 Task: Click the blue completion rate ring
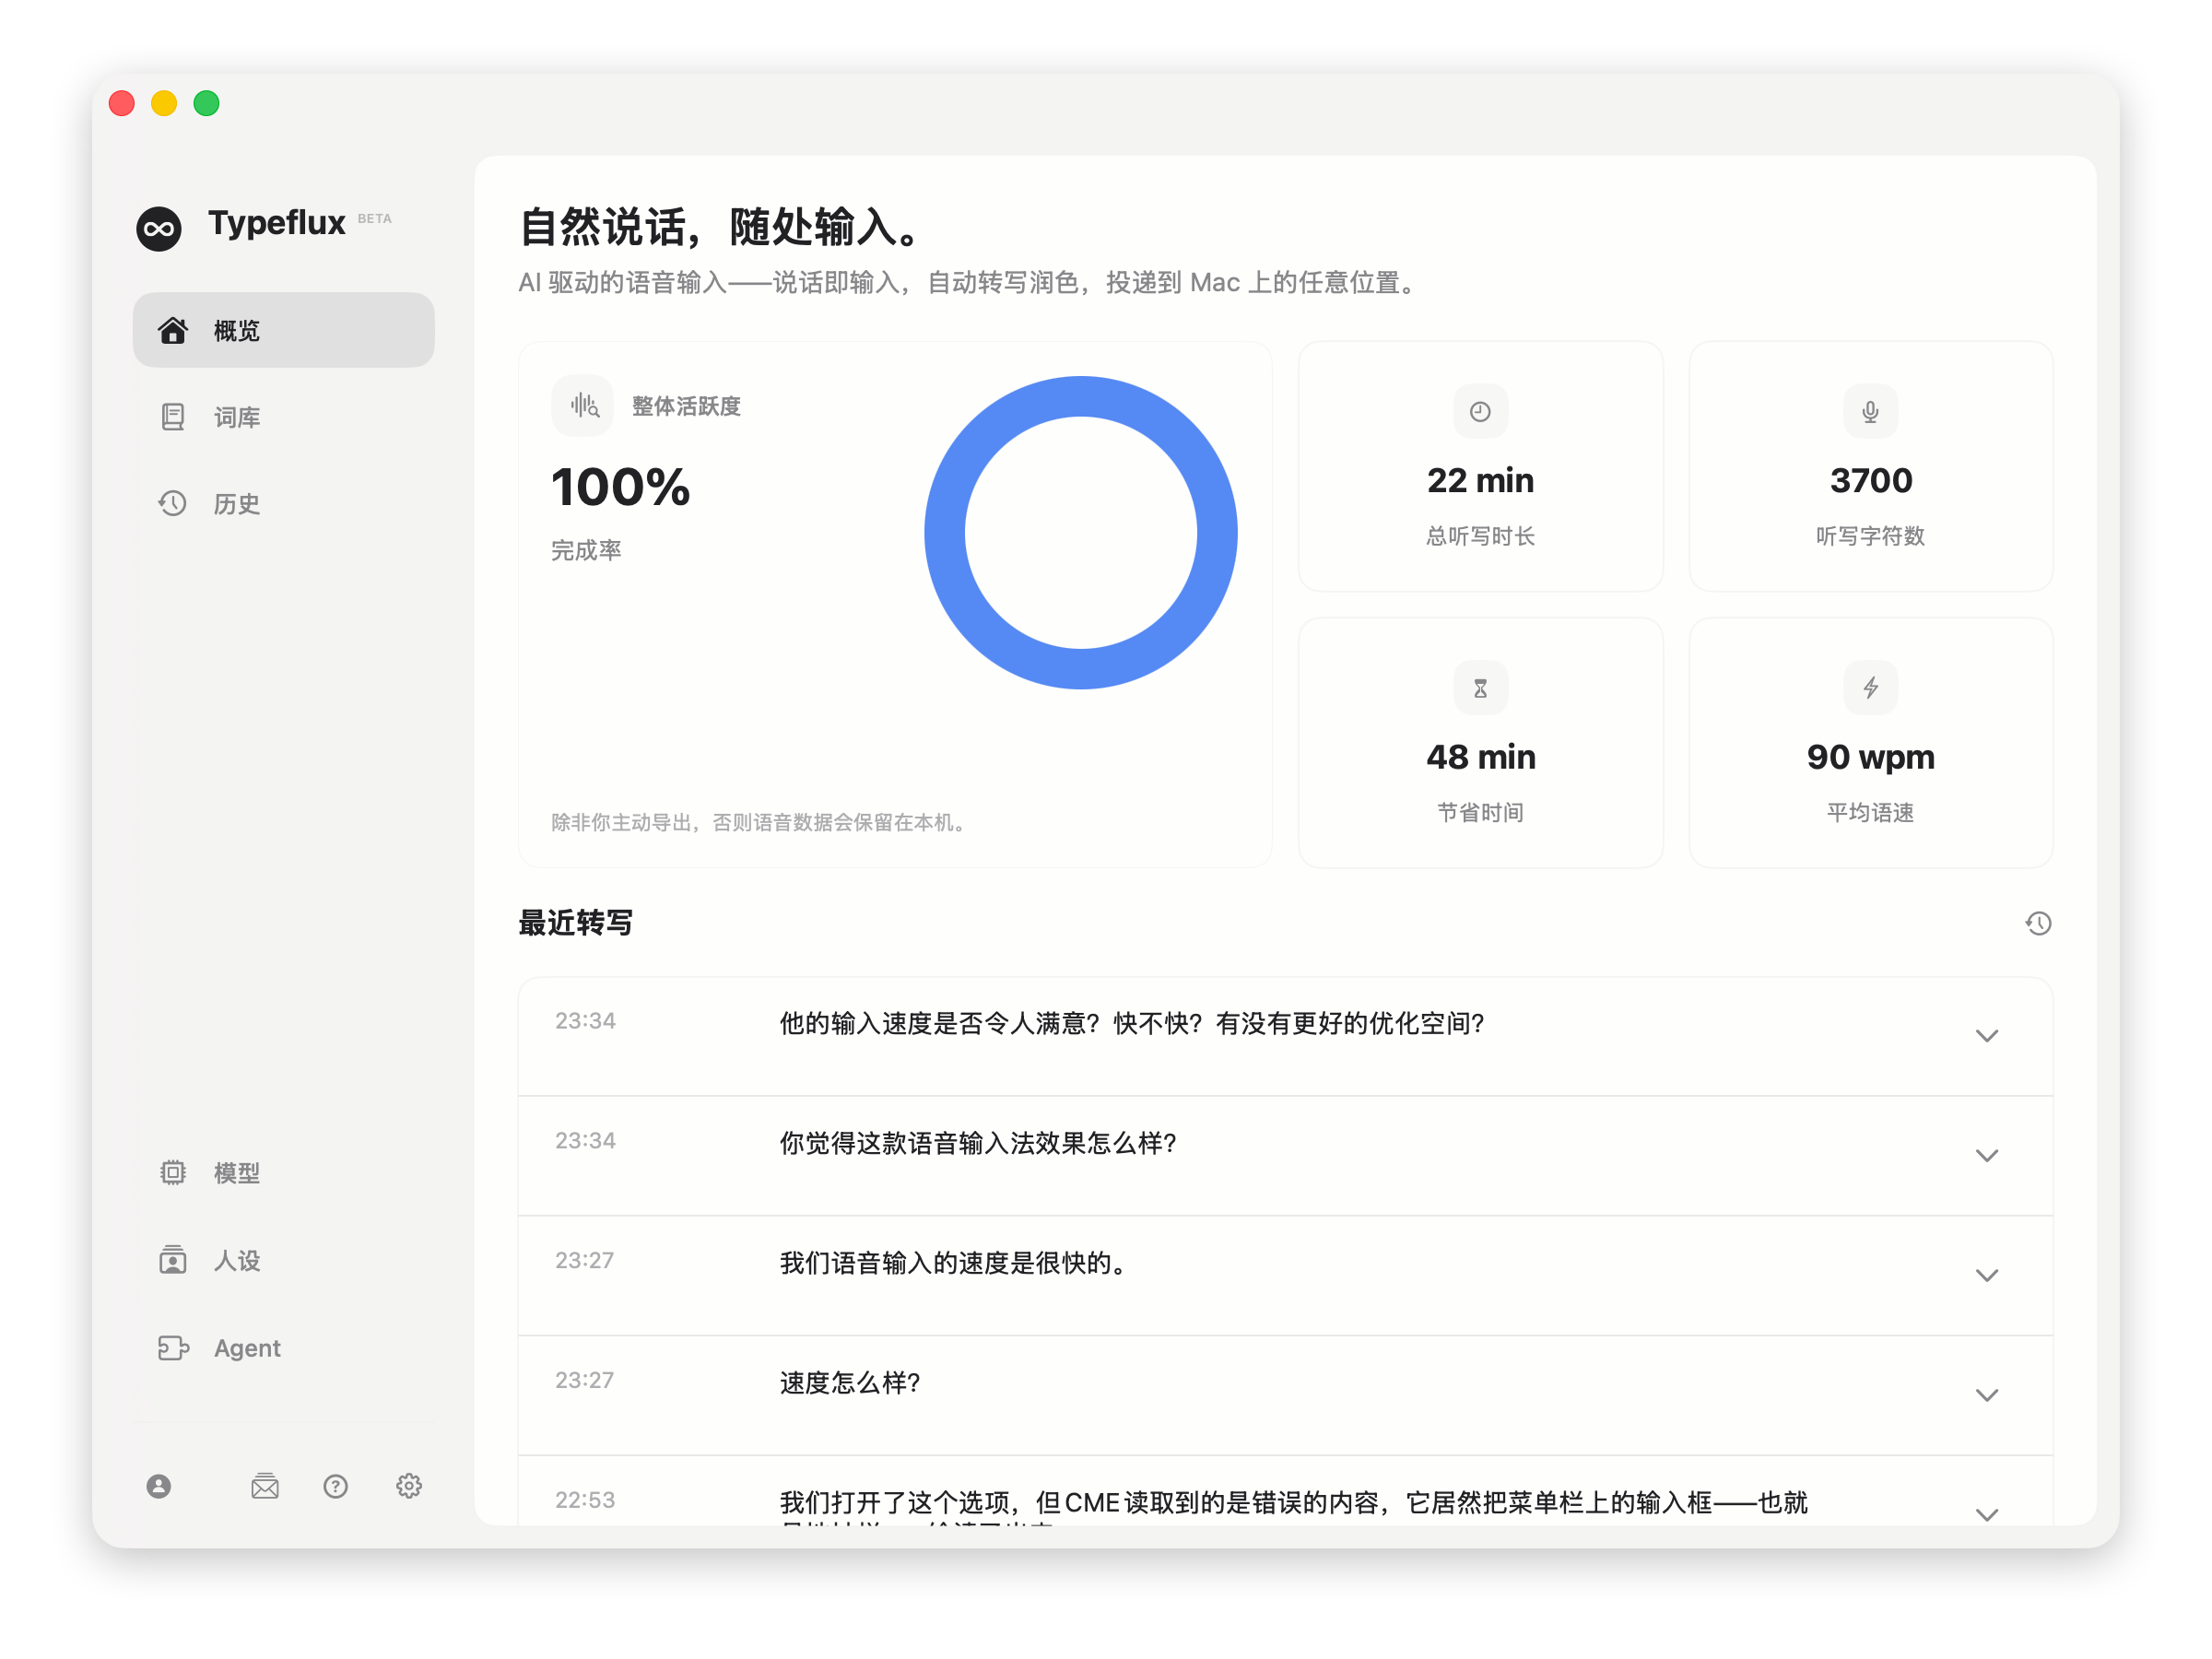pyautogui.click(x=1080, y=397)
